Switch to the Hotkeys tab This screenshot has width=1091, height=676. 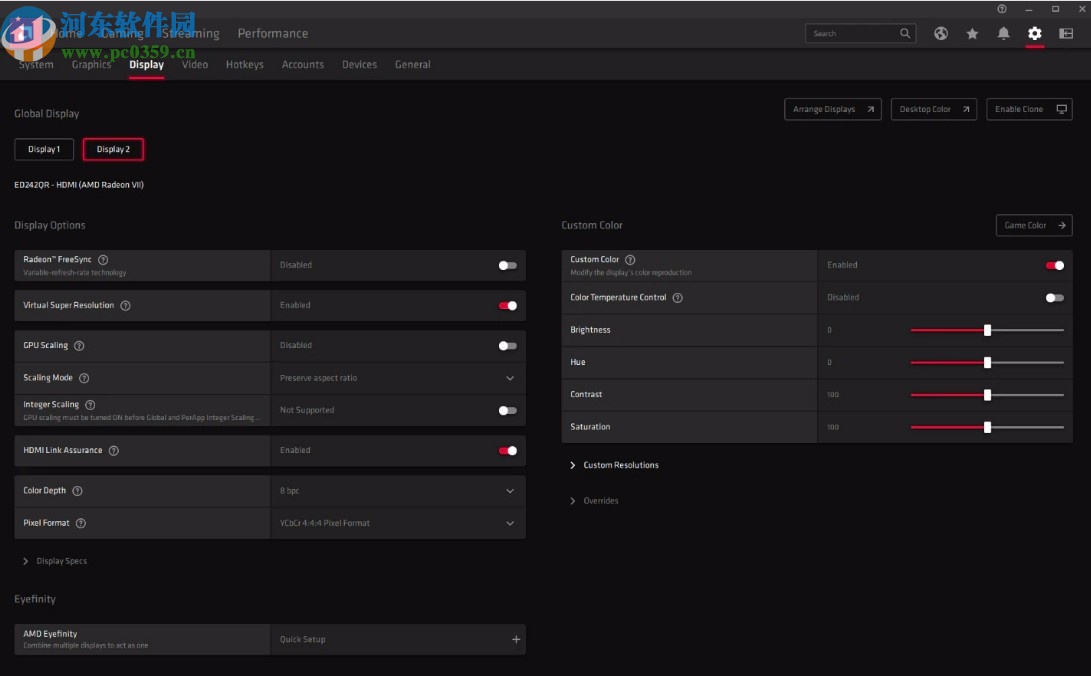pyautogui.click(x=244, y=64)
